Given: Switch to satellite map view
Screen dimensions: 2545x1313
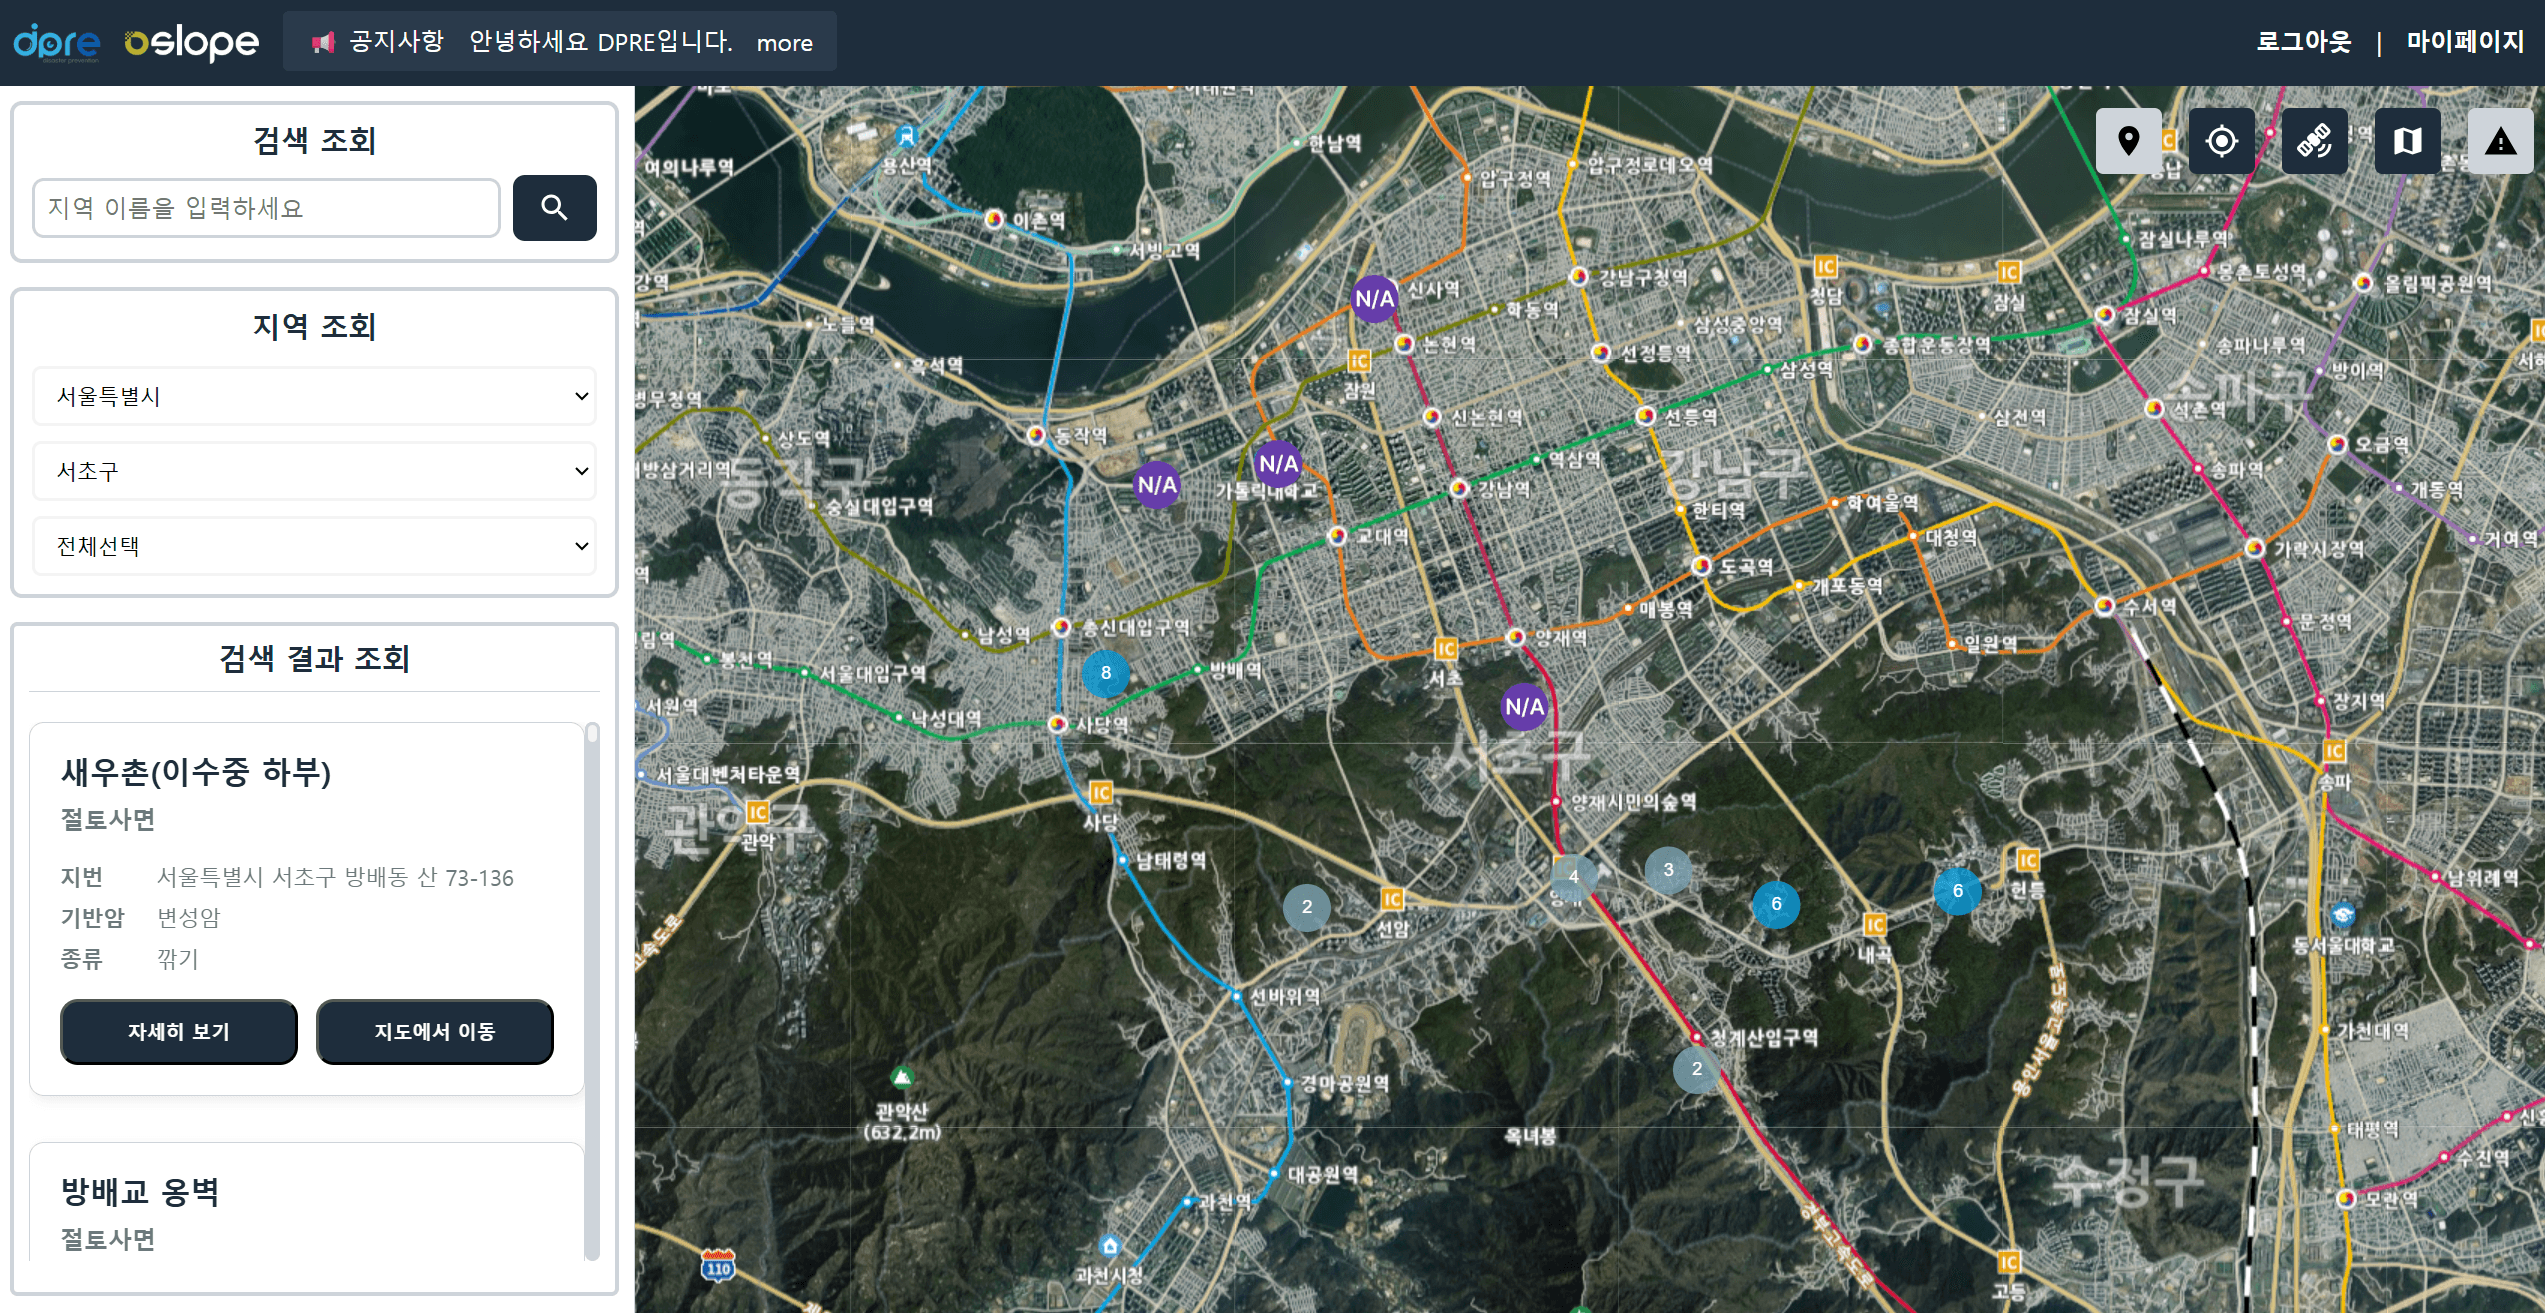Looking at the screenshot, I should (2314, 141).
